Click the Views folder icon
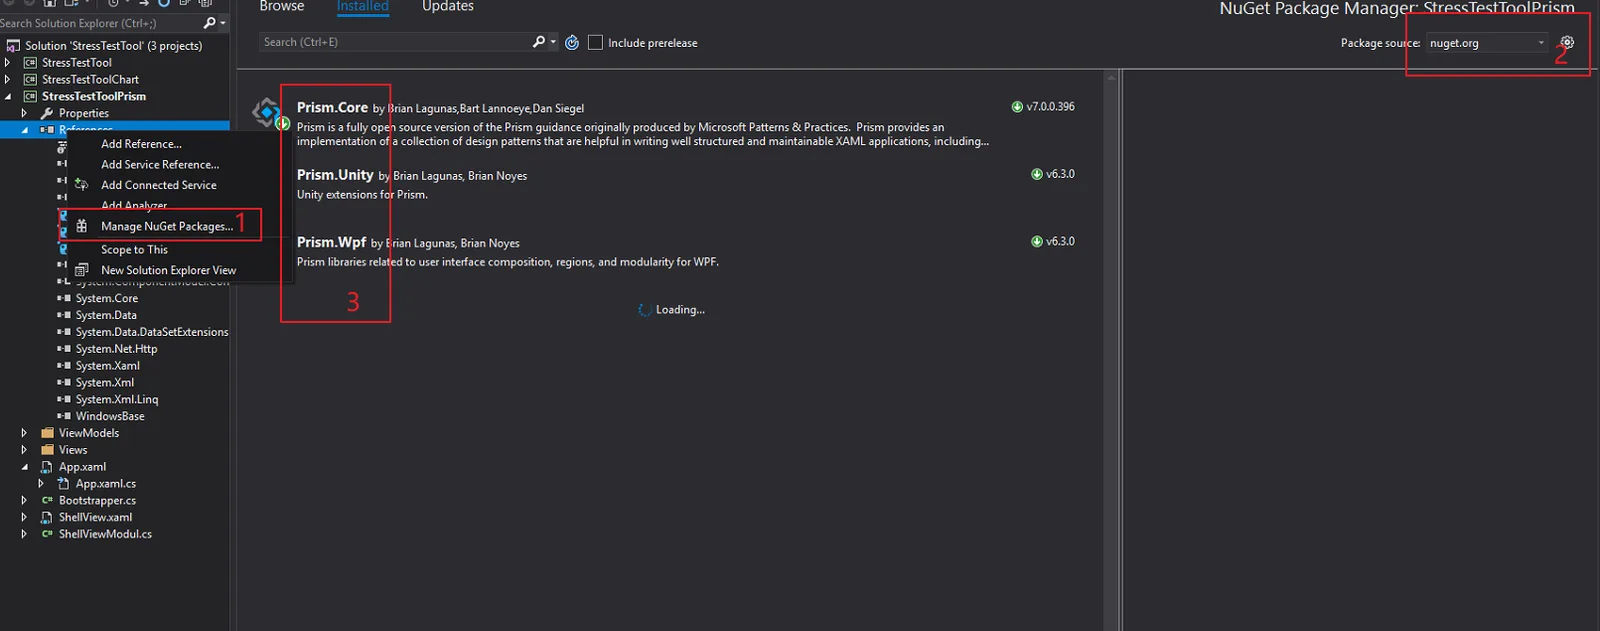Viewport: 1600px width, 631px height. [x=47, y=450]
